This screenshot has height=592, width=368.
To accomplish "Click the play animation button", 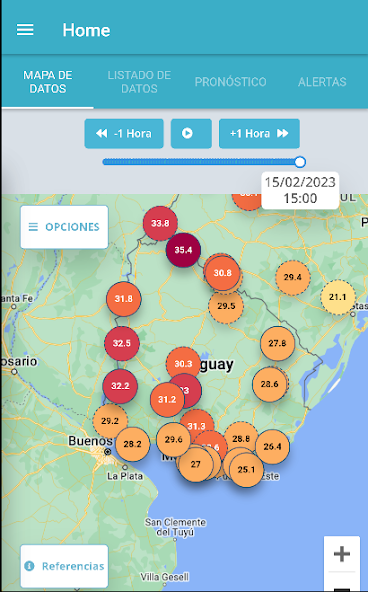I will click(191, 133).
